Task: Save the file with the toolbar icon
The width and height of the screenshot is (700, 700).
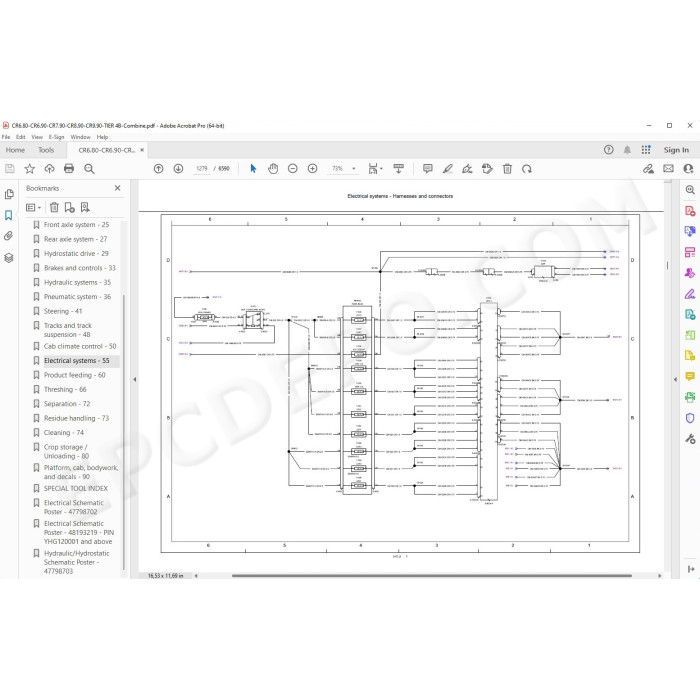Action: coord(10,169)
